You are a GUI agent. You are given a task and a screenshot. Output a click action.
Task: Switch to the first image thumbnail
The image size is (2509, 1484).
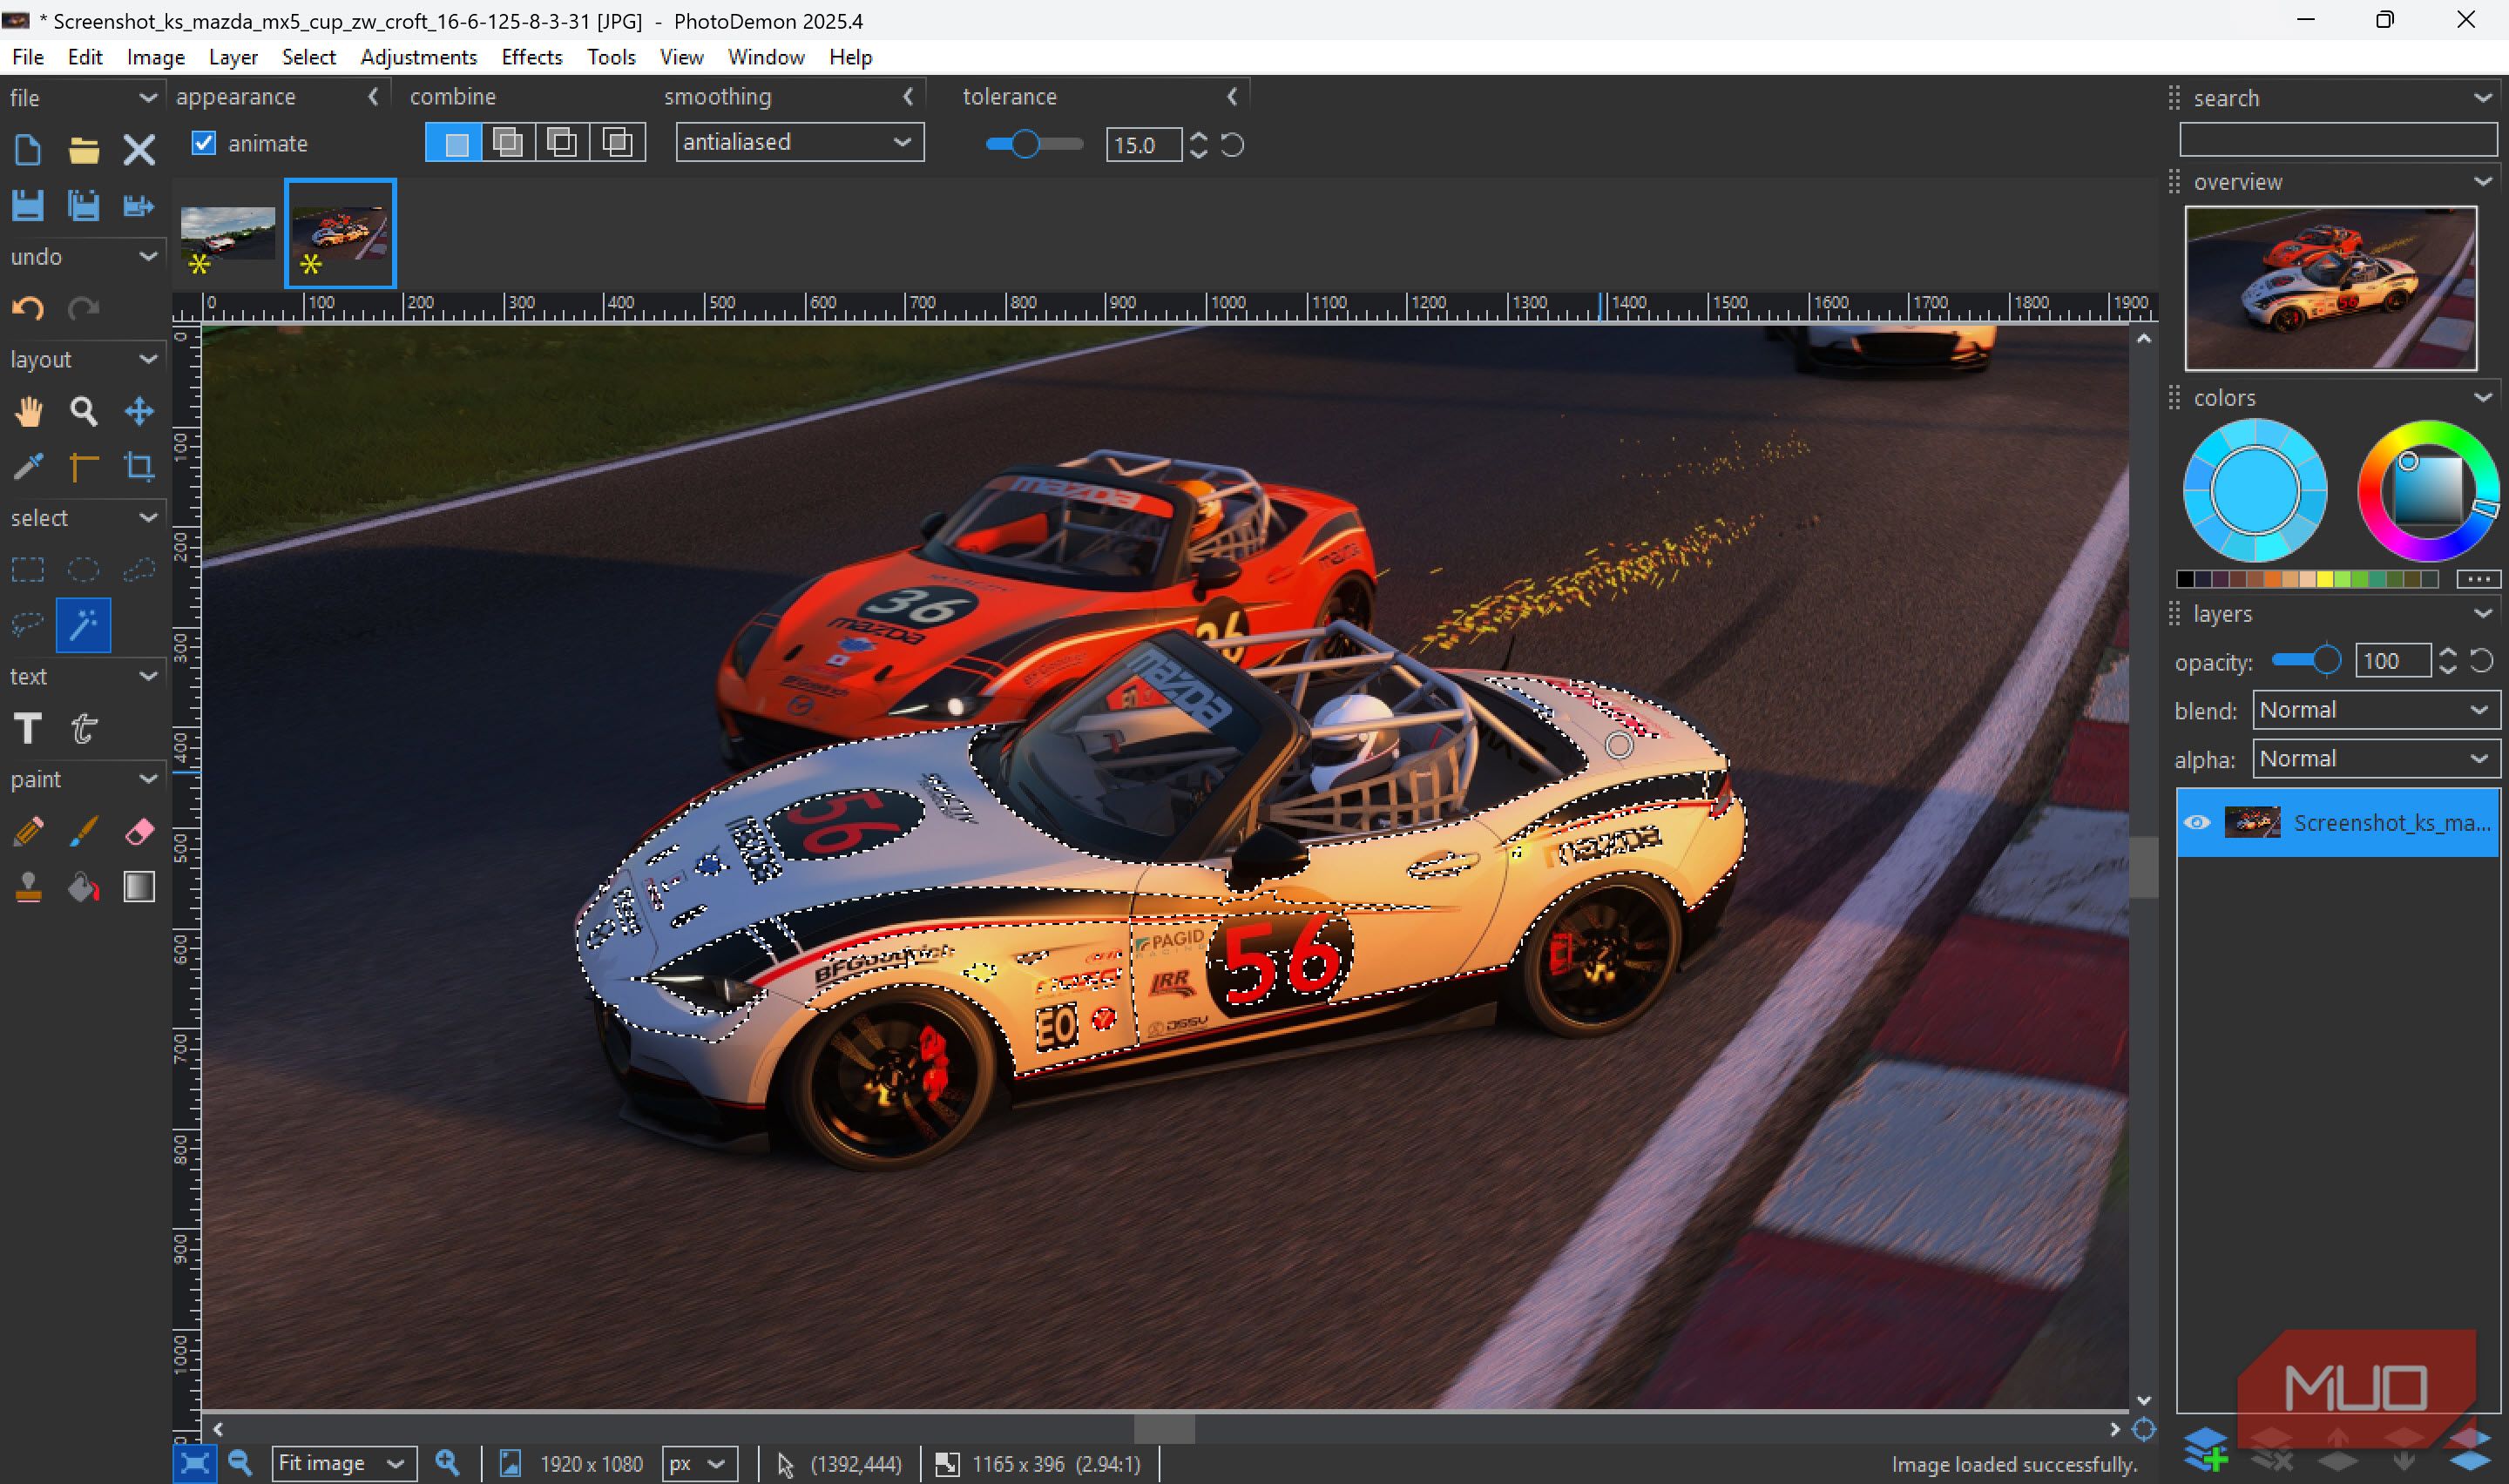click(x=227, y=233)
